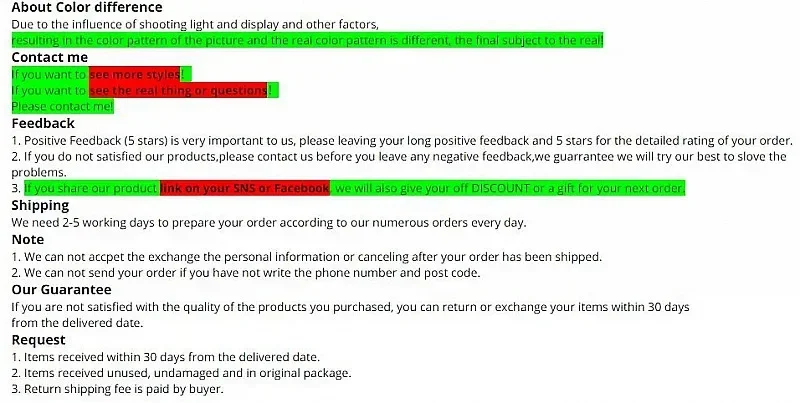Click 'Items received unused, undamaged' line

[x=181, y=373]
